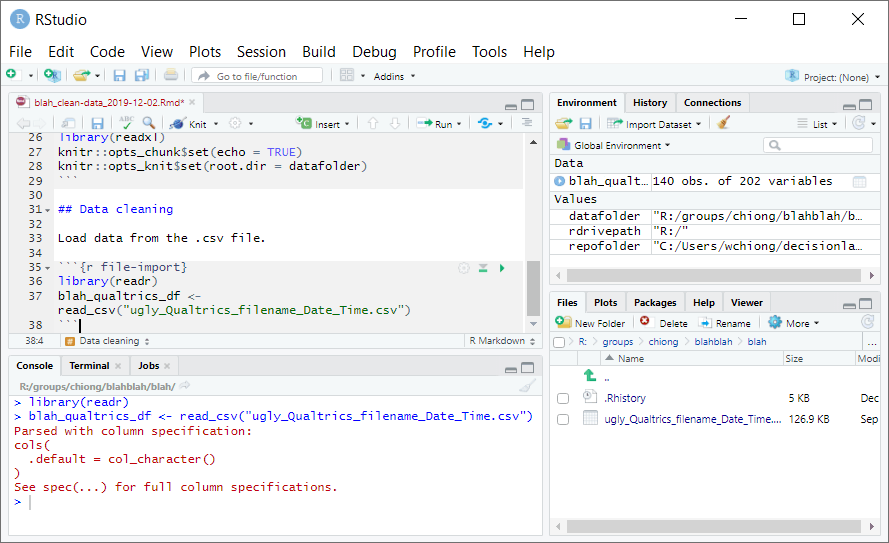This screenshot has height=543, width=889.
Task: Switch to the Terminal tab
Action: (x=89, y=366)
